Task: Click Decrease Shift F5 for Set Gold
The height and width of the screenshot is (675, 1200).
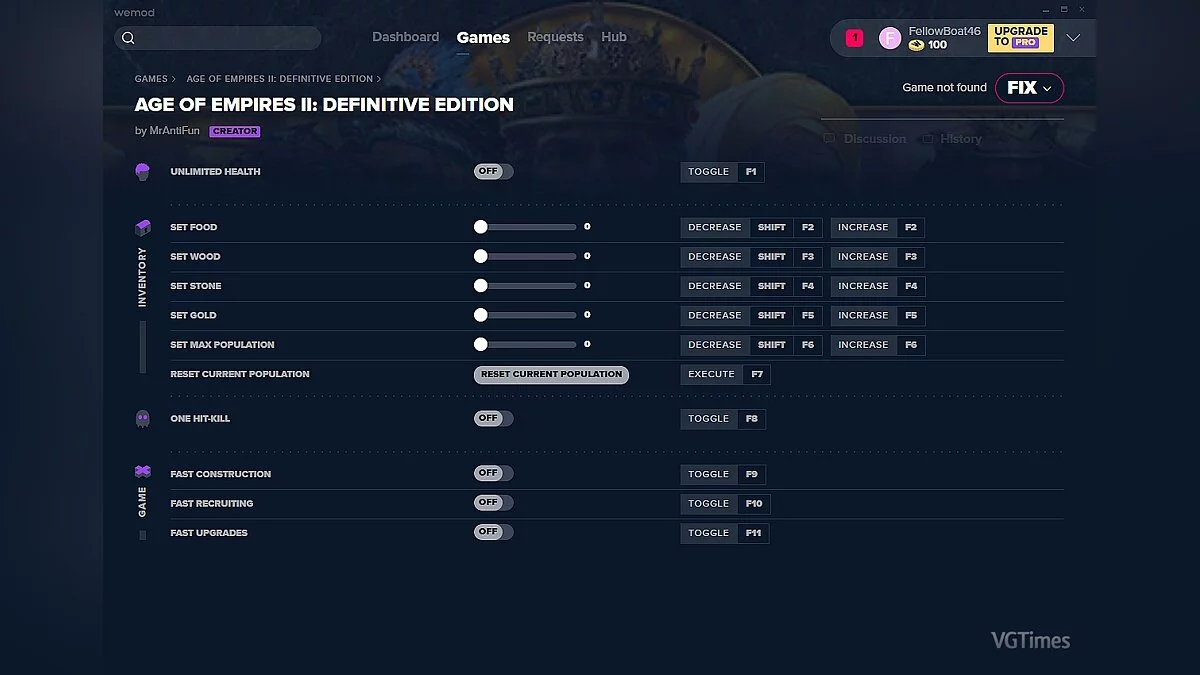Action: (x=751, y=315)
